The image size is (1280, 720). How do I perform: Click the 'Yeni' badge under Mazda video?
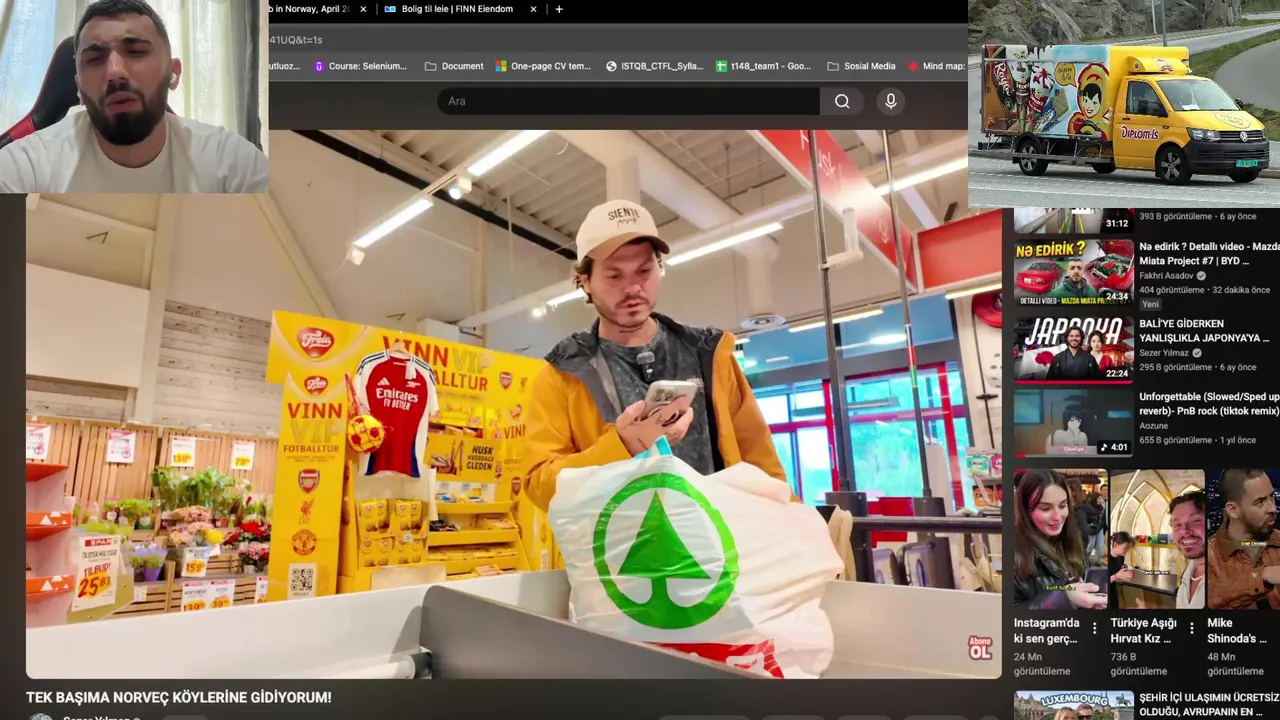pos(1150,304)
